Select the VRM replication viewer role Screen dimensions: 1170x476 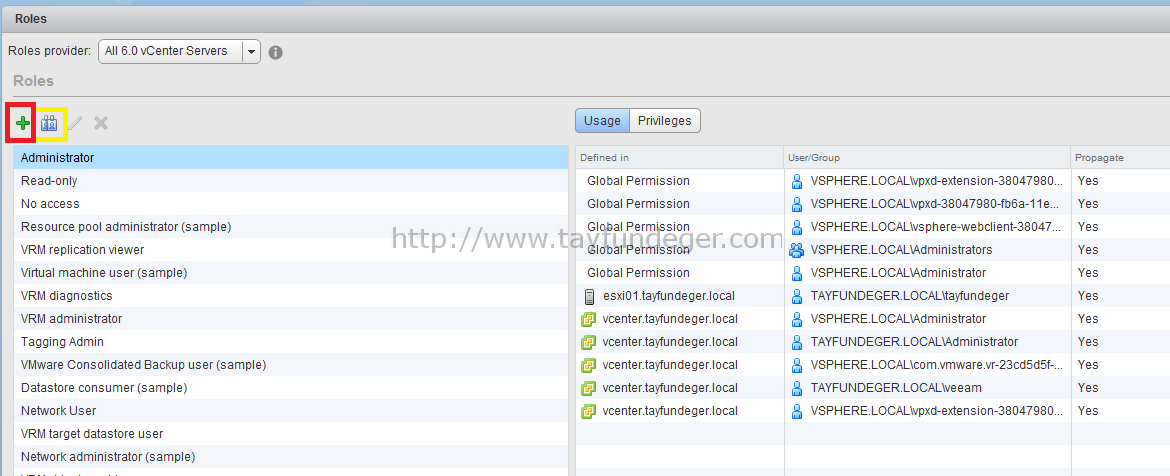tap(291, 250)
